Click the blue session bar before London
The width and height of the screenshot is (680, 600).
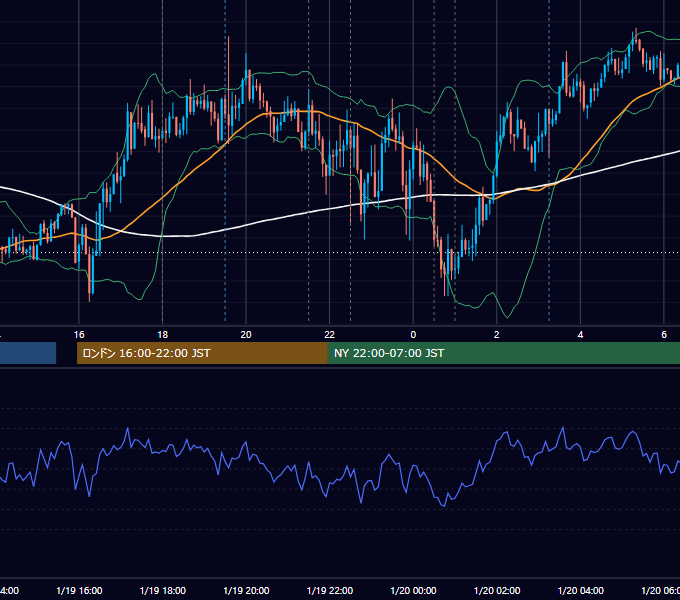(28, 353)
